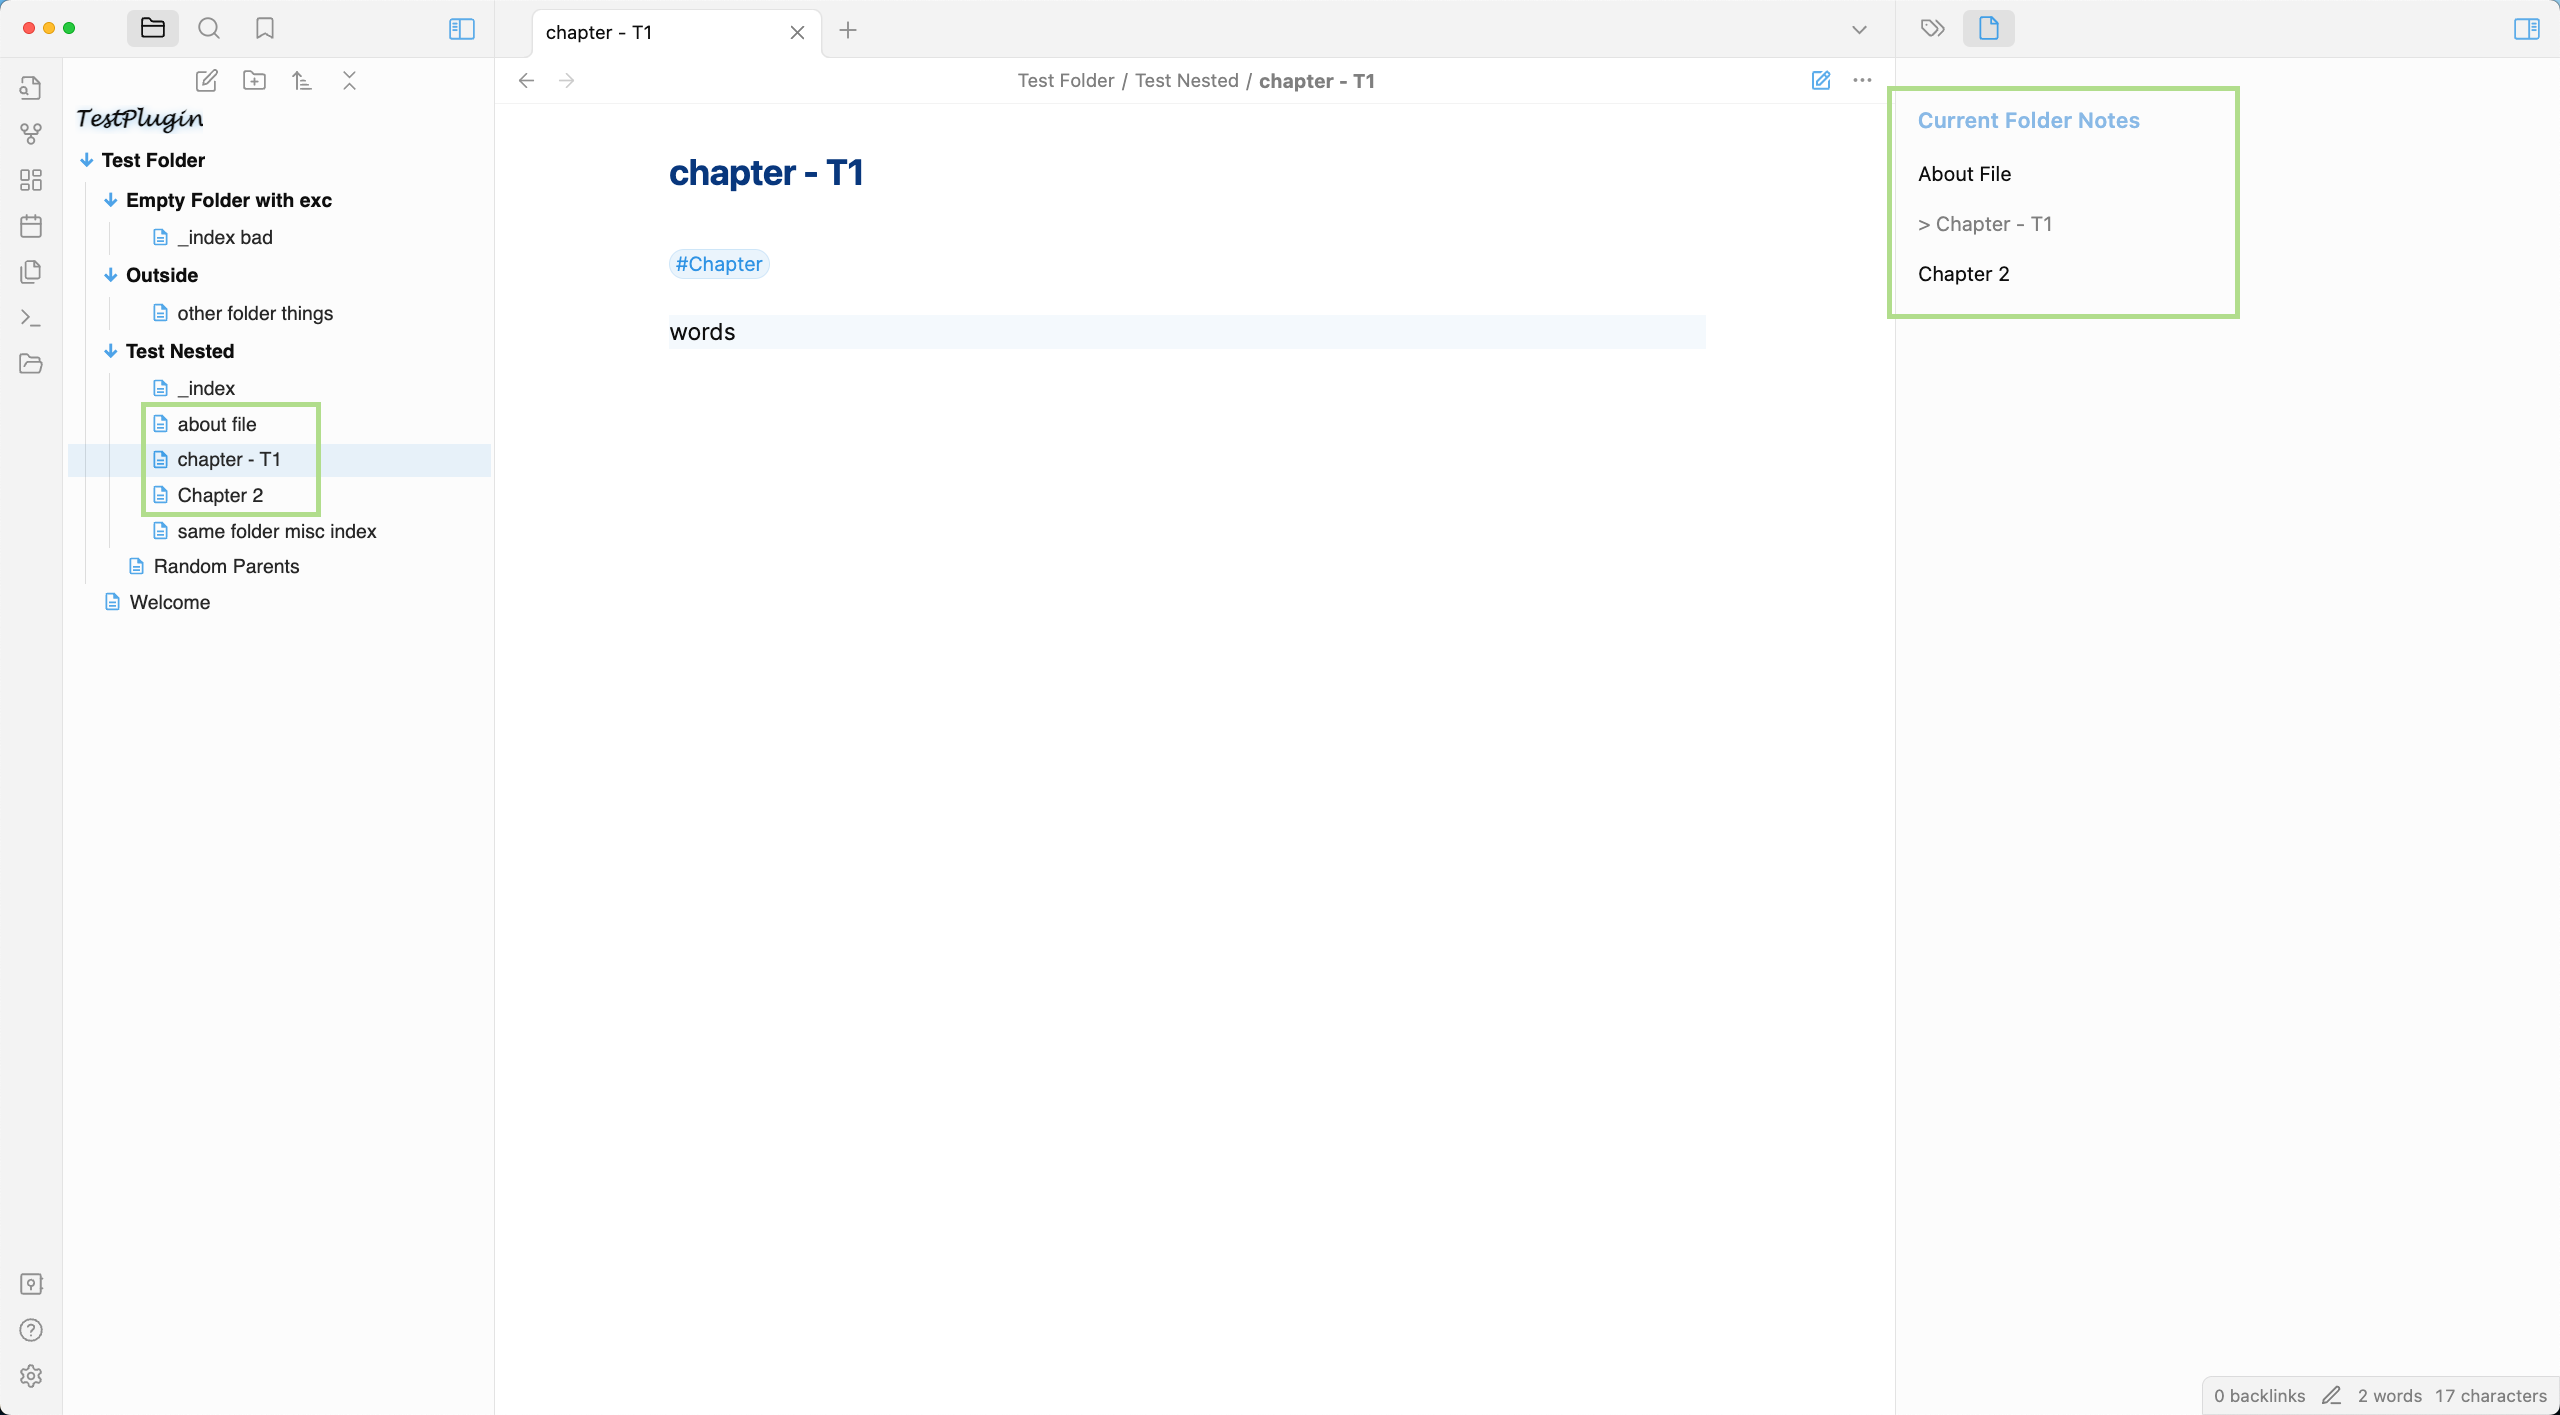Open the bookmarks panel icon
Screen dimensions: 2560x1415
pos(264,28)
